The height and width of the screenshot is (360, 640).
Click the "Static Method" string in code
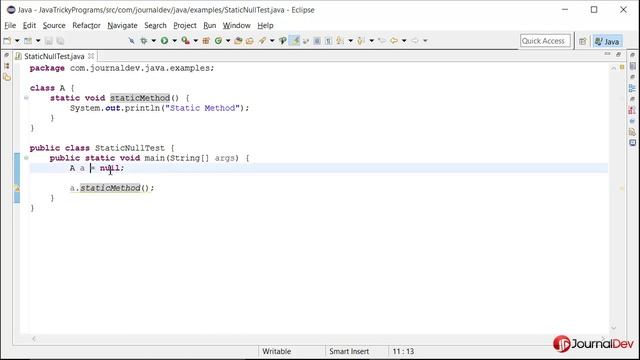(202, 108)
